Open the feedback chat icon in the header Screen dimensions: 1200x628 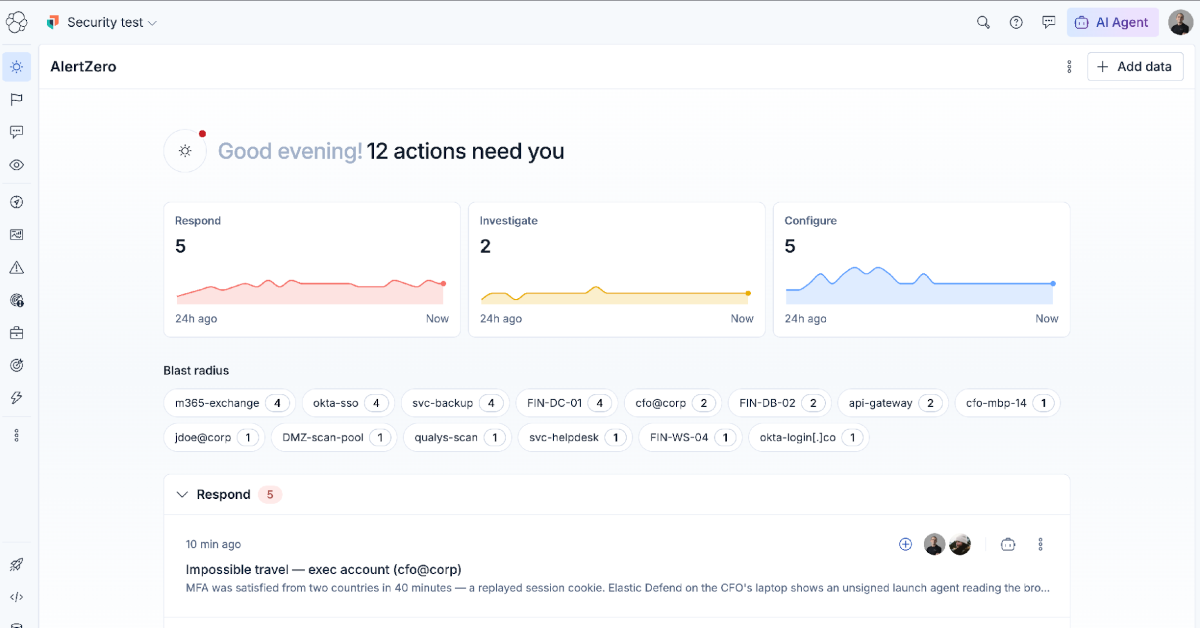pyautogui.click(x=1049, y=22)
